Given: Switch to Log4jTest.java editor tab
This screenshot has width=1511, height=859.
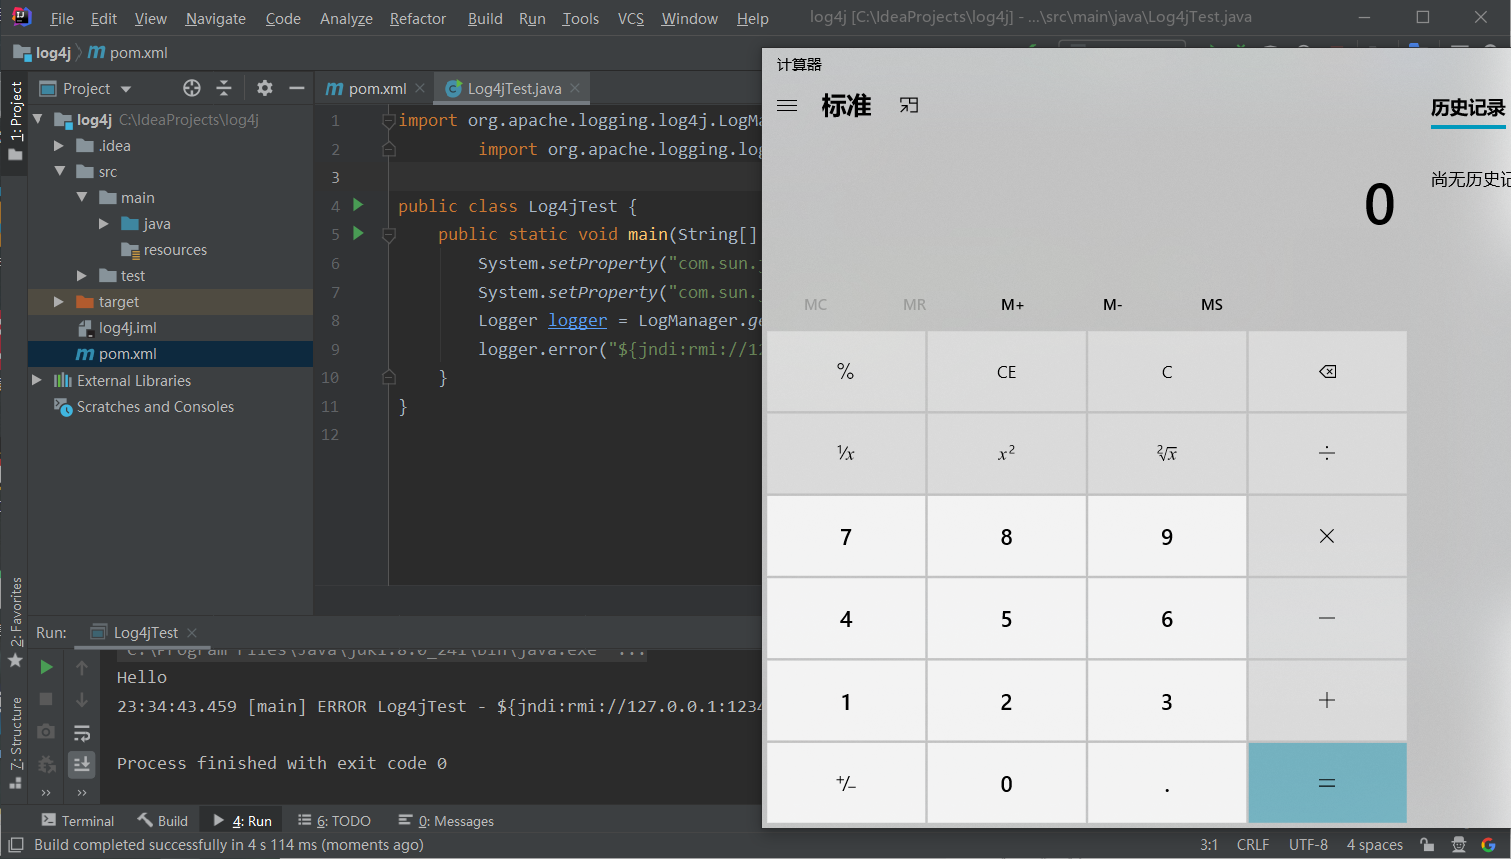Looking at the screenshot, I should (x=514, y=88).
